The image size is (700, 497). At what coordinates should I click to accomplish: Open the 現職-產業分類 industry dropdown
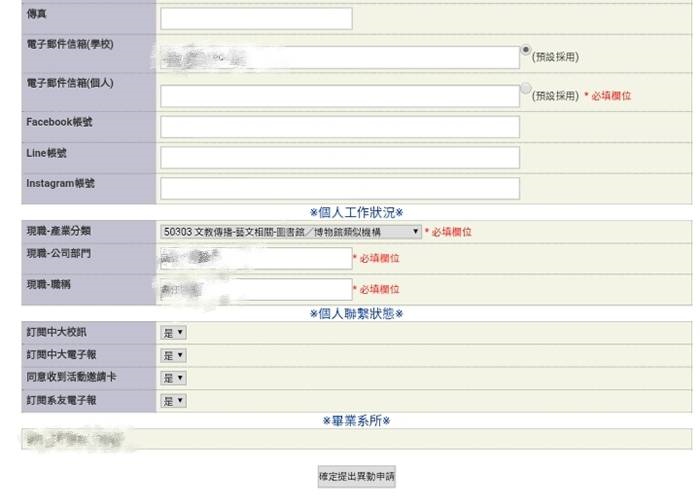coord(290,231)
